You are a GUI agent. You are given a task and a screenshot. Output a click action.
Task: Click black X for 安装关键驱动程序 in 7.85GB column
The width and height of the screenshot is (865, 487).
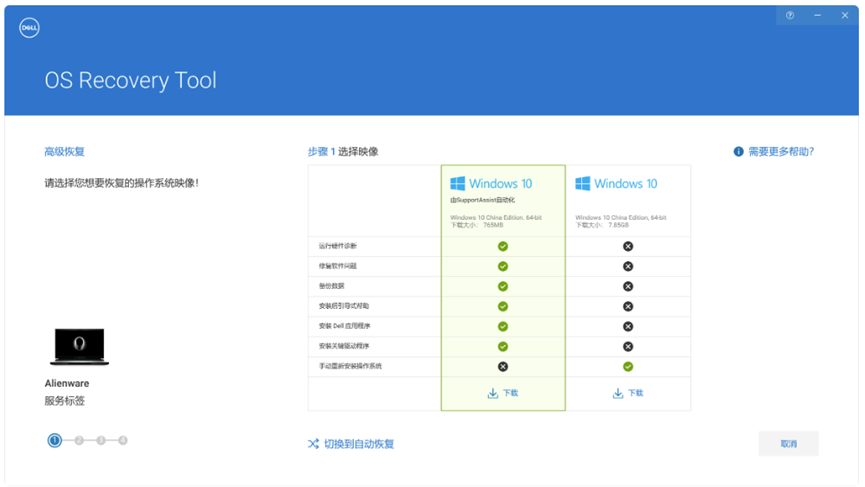(x=628, y=346)
